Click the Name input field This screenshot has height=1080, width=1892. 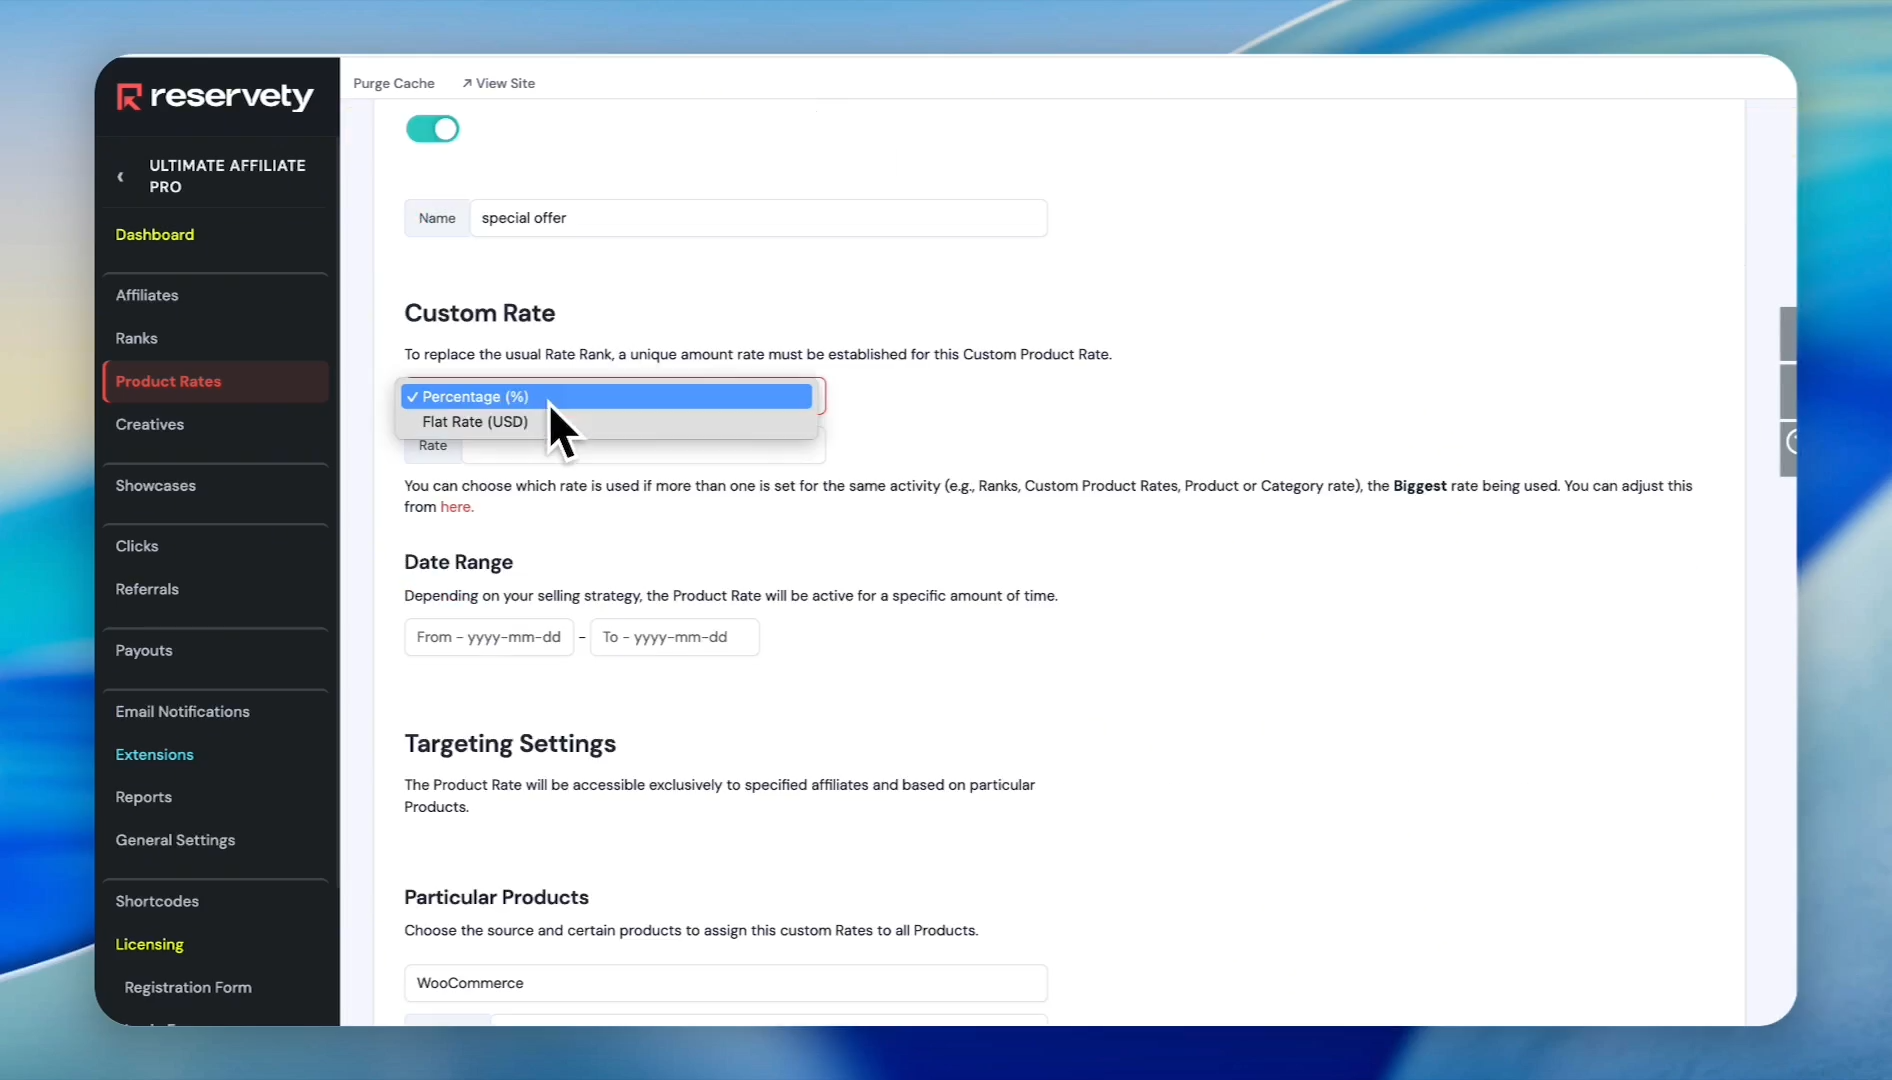[x=757, y=218]
